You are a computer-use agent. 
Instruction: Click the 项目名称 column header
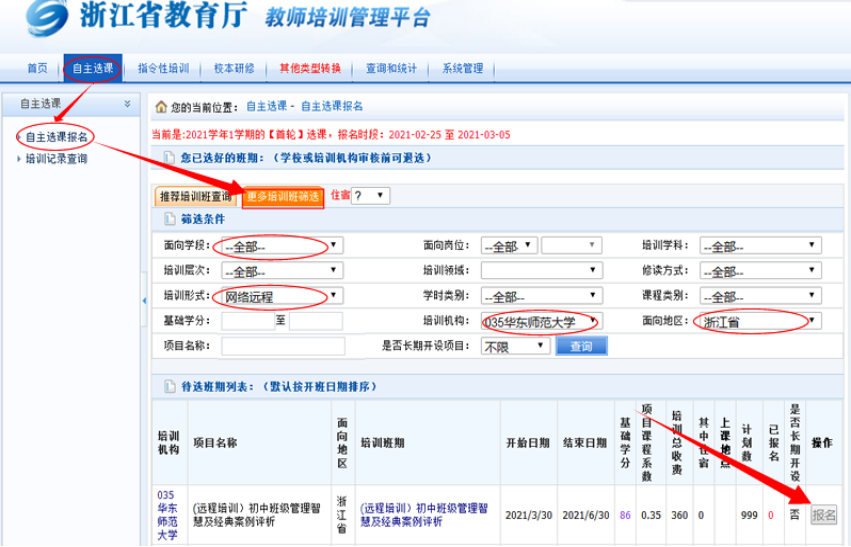click(215, 443)
